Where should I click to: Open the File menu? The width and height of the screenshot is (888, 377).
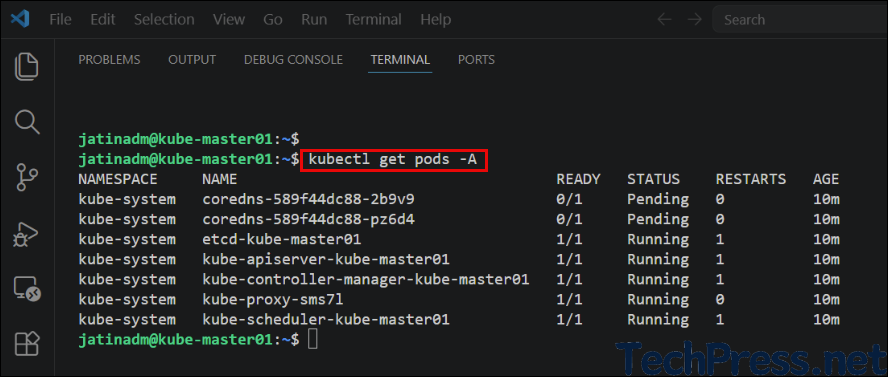pyautogui.click(x=60, y=20)
